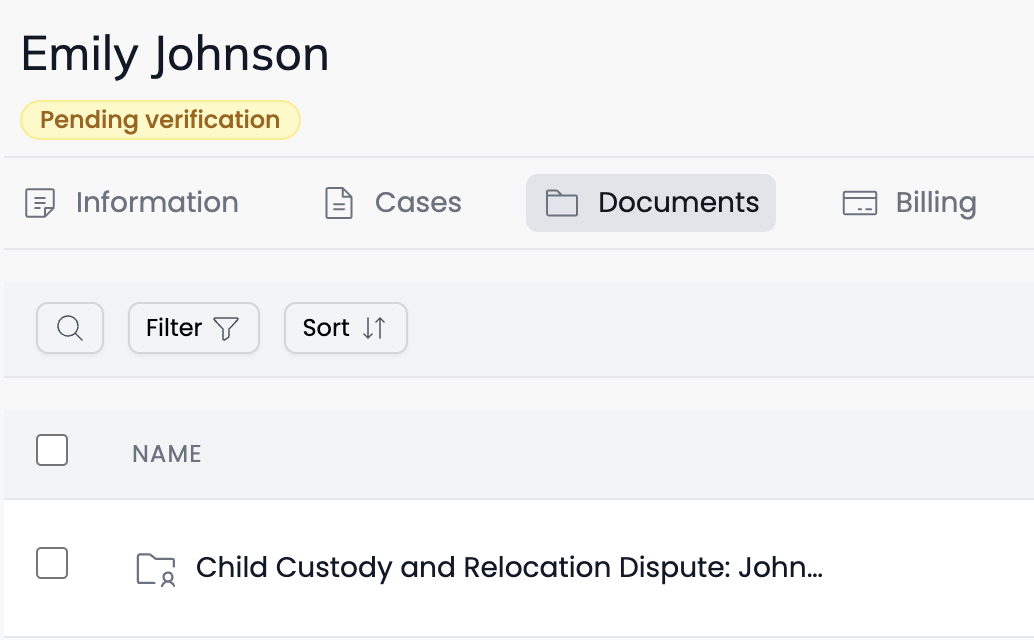Switch to the Information tab

[157, 203]
